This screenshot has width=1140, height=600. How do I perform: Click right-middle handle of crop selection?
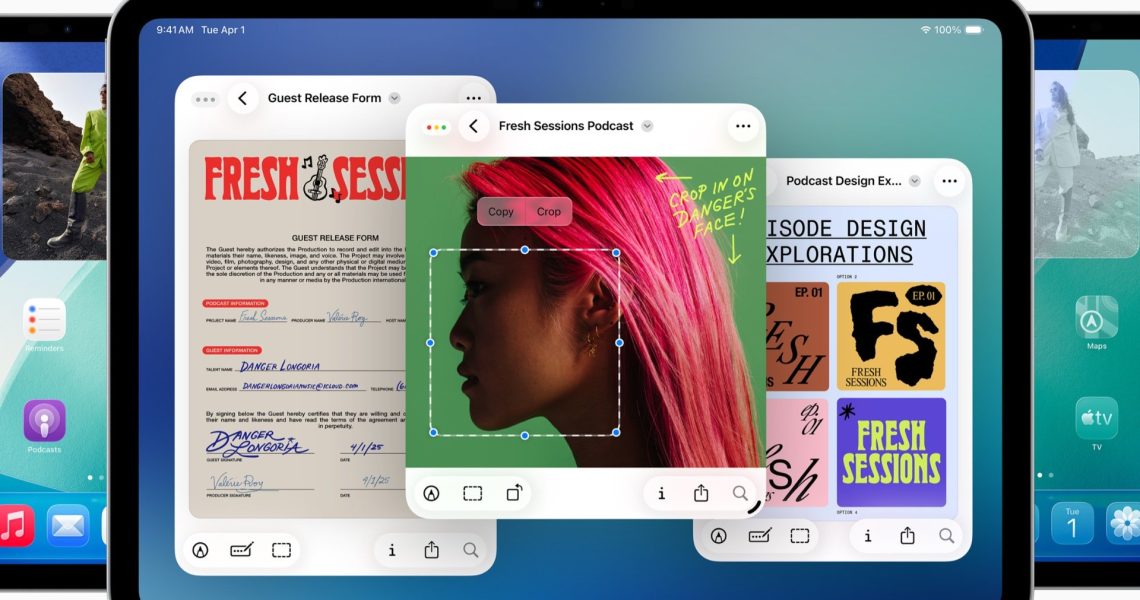pos(619,343)
